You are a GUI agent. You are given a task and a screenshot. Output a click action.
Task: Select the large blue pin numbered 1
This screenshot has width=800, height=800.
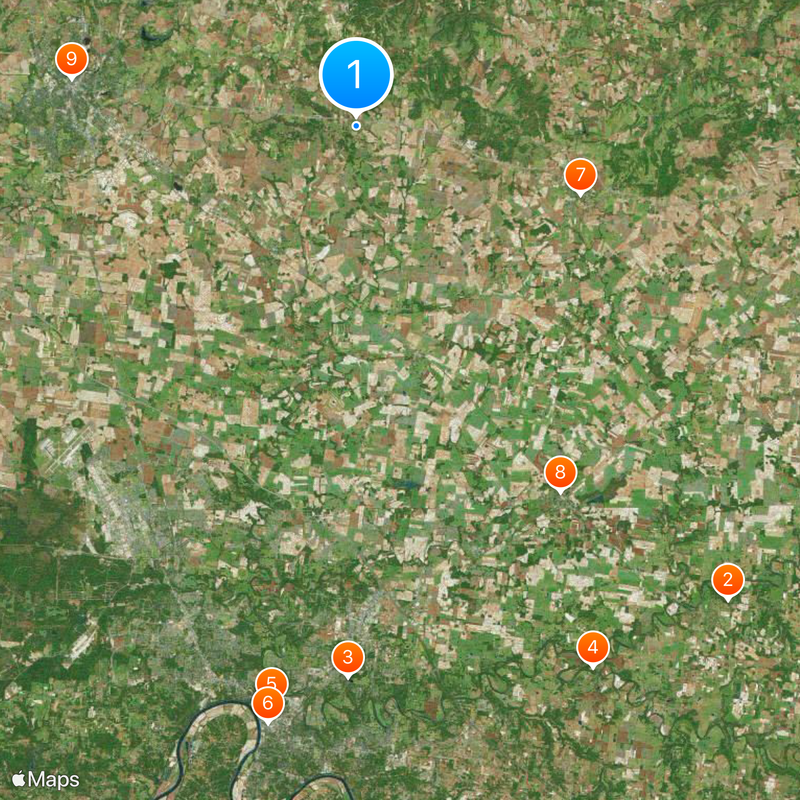pos(356,75)
